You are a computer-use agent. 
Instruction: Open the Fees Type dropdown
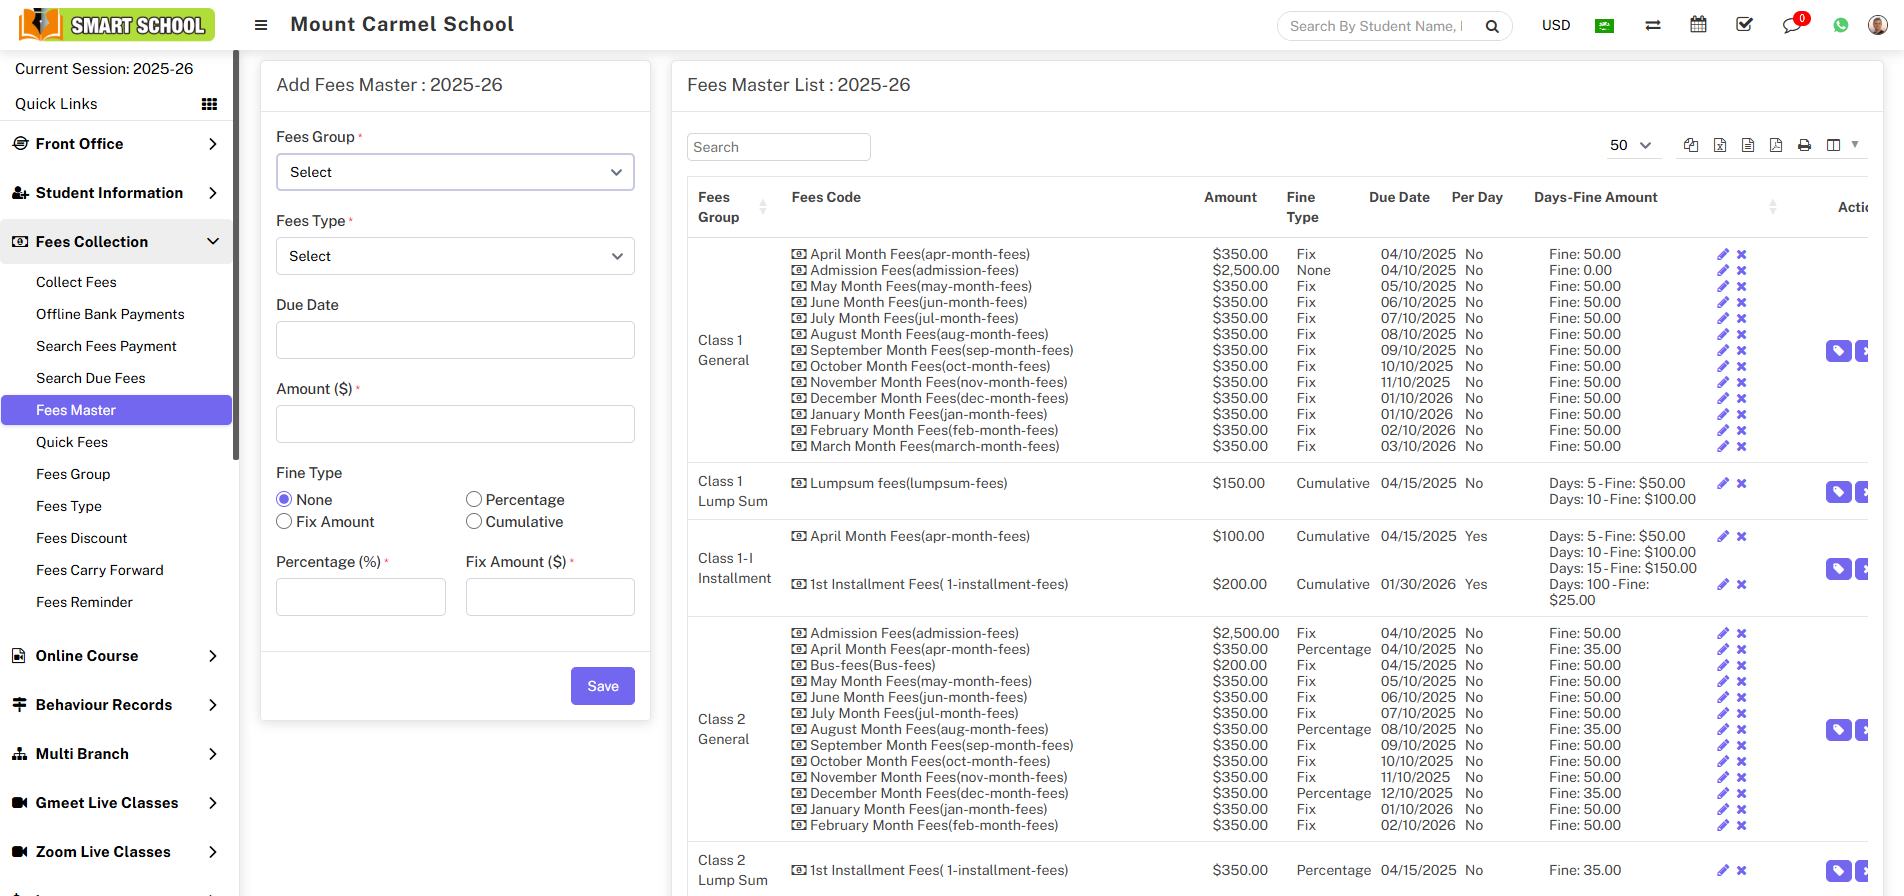tap(455, 256)
